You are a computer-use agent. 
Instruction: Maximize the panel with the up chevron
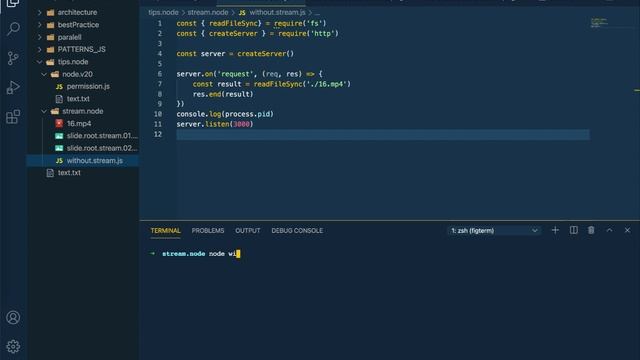pos(609,230)
